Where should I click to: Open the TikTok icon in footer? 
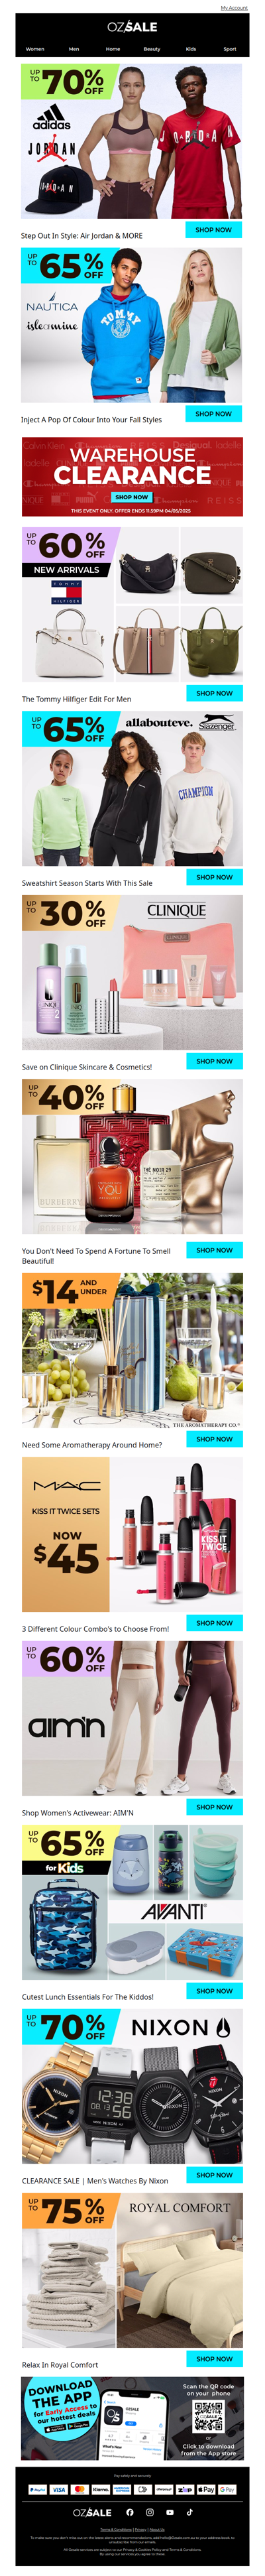coord(189,2511)
